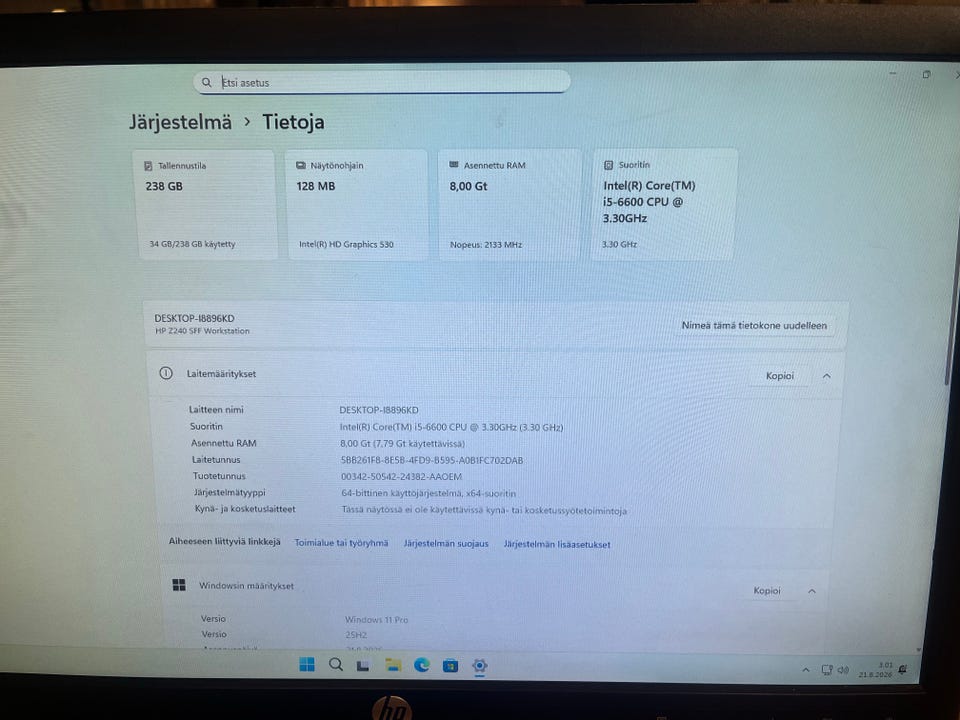Click Nimeä tämä tietokone uudelleen button
Viewport: 960px width, 720px height.
click(754, 326)
